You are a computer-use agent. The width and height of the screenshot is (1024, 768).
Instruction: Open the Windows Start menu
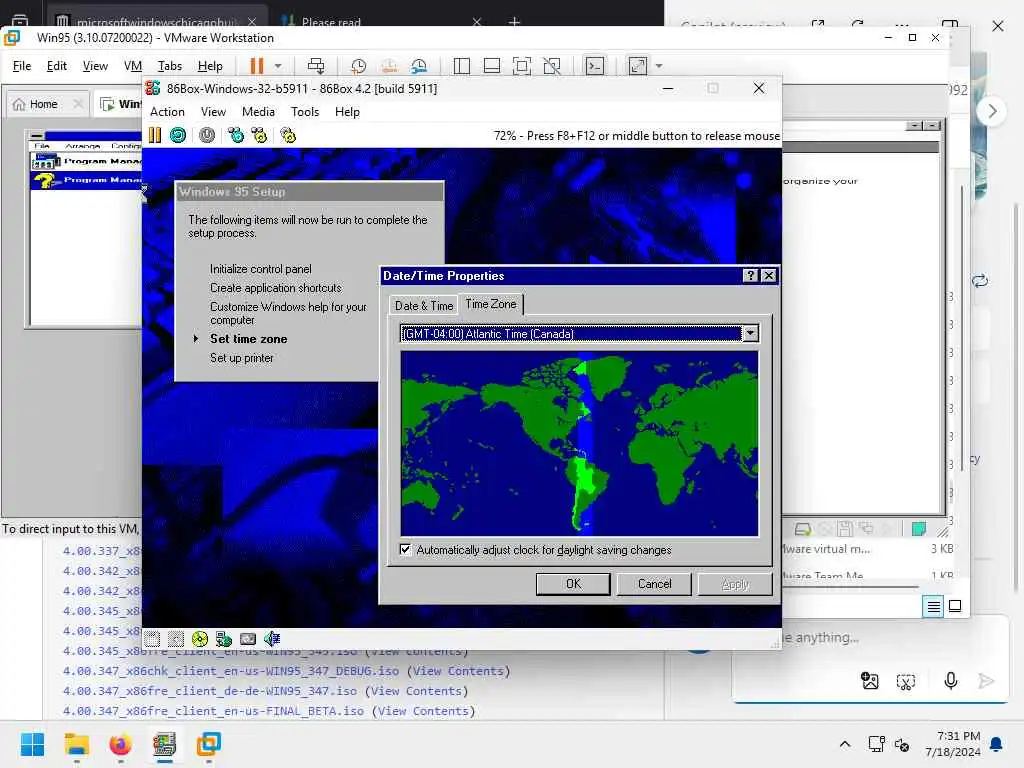pyautogui.click(x=32, y=744)
